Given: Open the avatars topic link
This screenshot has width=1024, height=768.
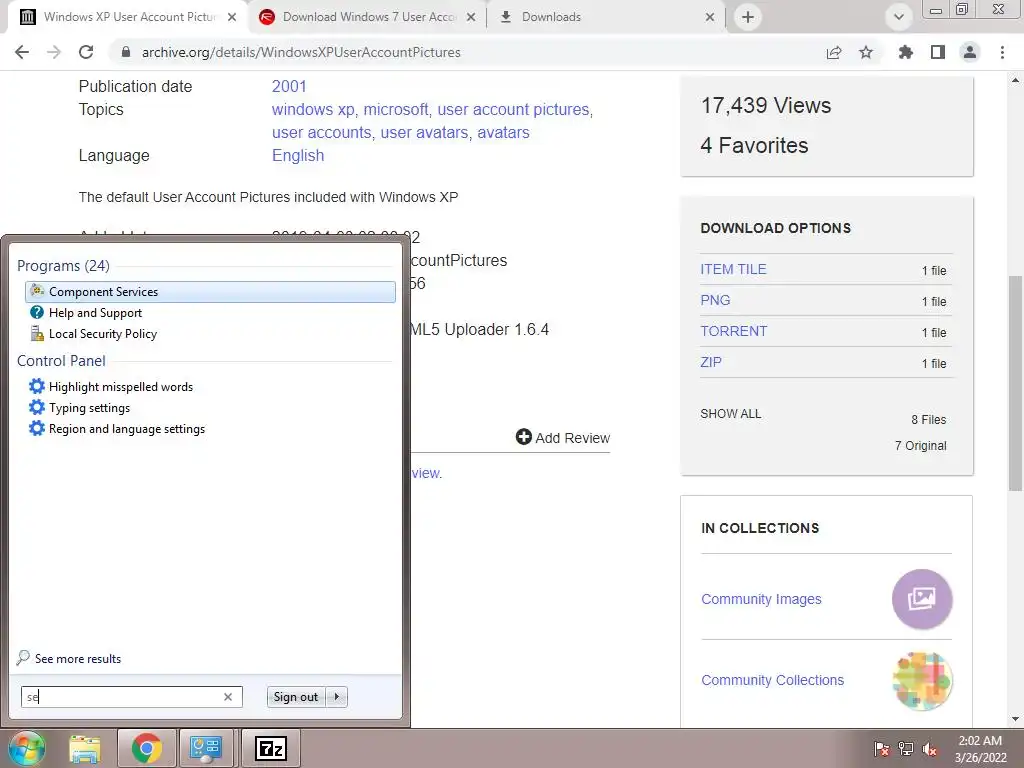Looking at the screenshot, I should pos(503,133).
